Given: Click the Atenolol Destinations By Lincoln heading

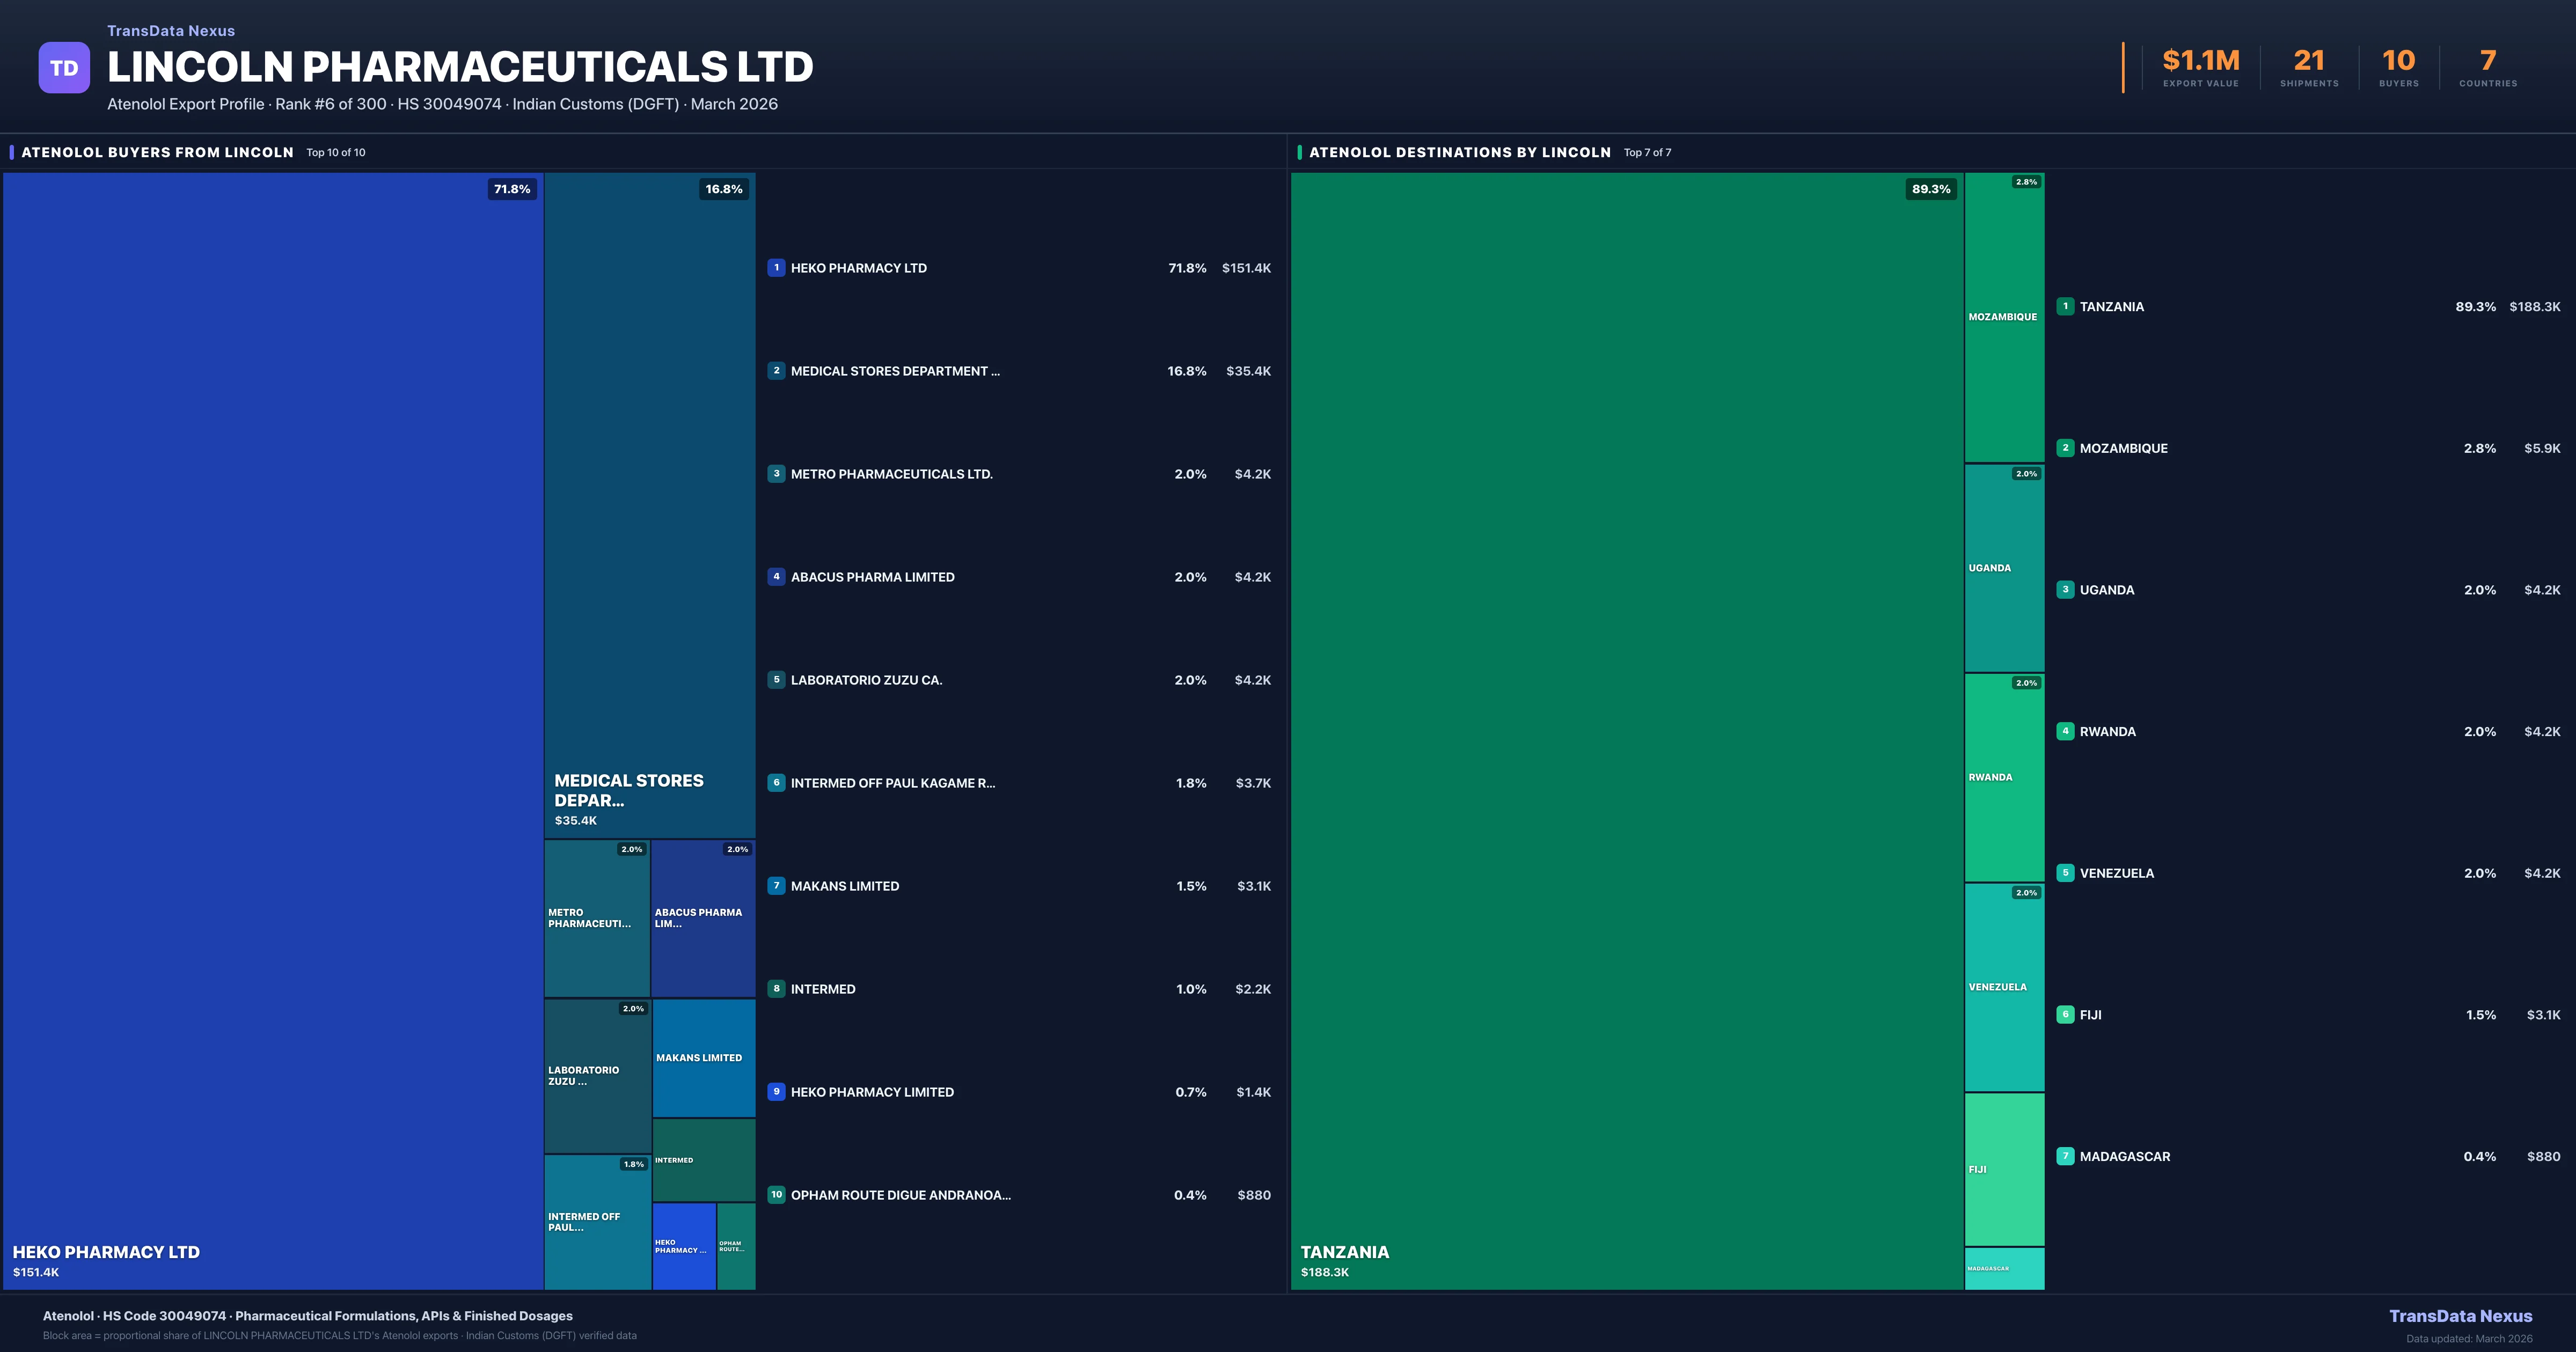Looking at the screenshot, I should point(1459,152).
